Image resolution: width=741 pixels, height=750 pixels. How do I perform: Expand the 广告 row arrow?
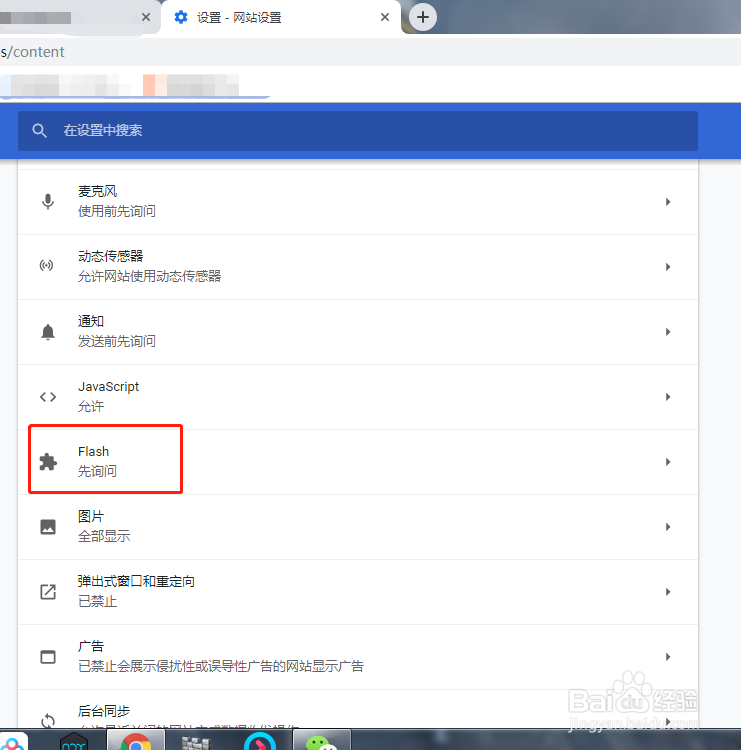pyautogui.click(x=668, y=657)
